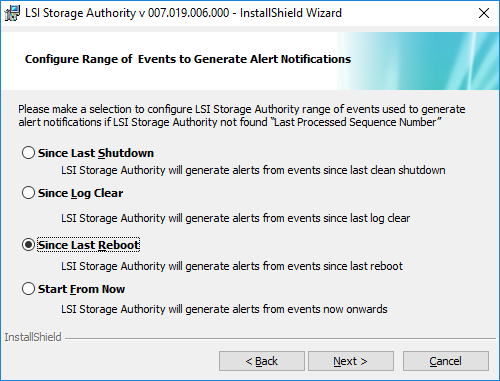Viewport: 500px width, 381px height.
Task: Click the Since Log Clear label text
Action: coord(80,193)
